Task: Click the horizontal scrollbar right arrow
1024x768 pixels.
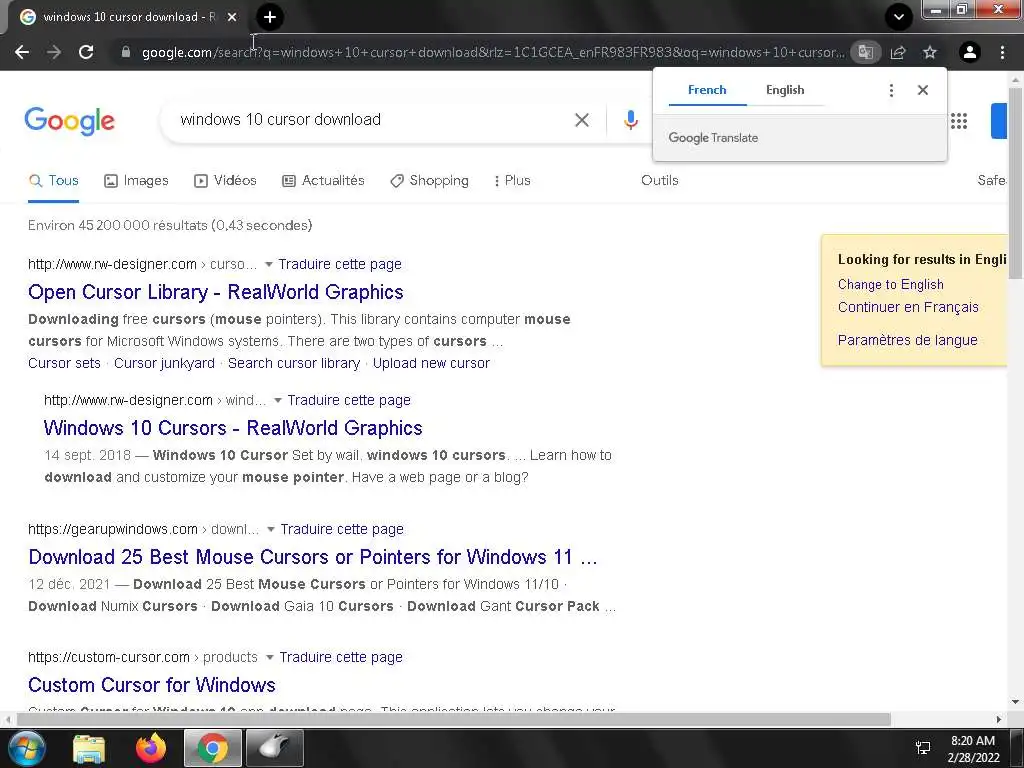Action: pyautogui.click(x=999, y=719)
